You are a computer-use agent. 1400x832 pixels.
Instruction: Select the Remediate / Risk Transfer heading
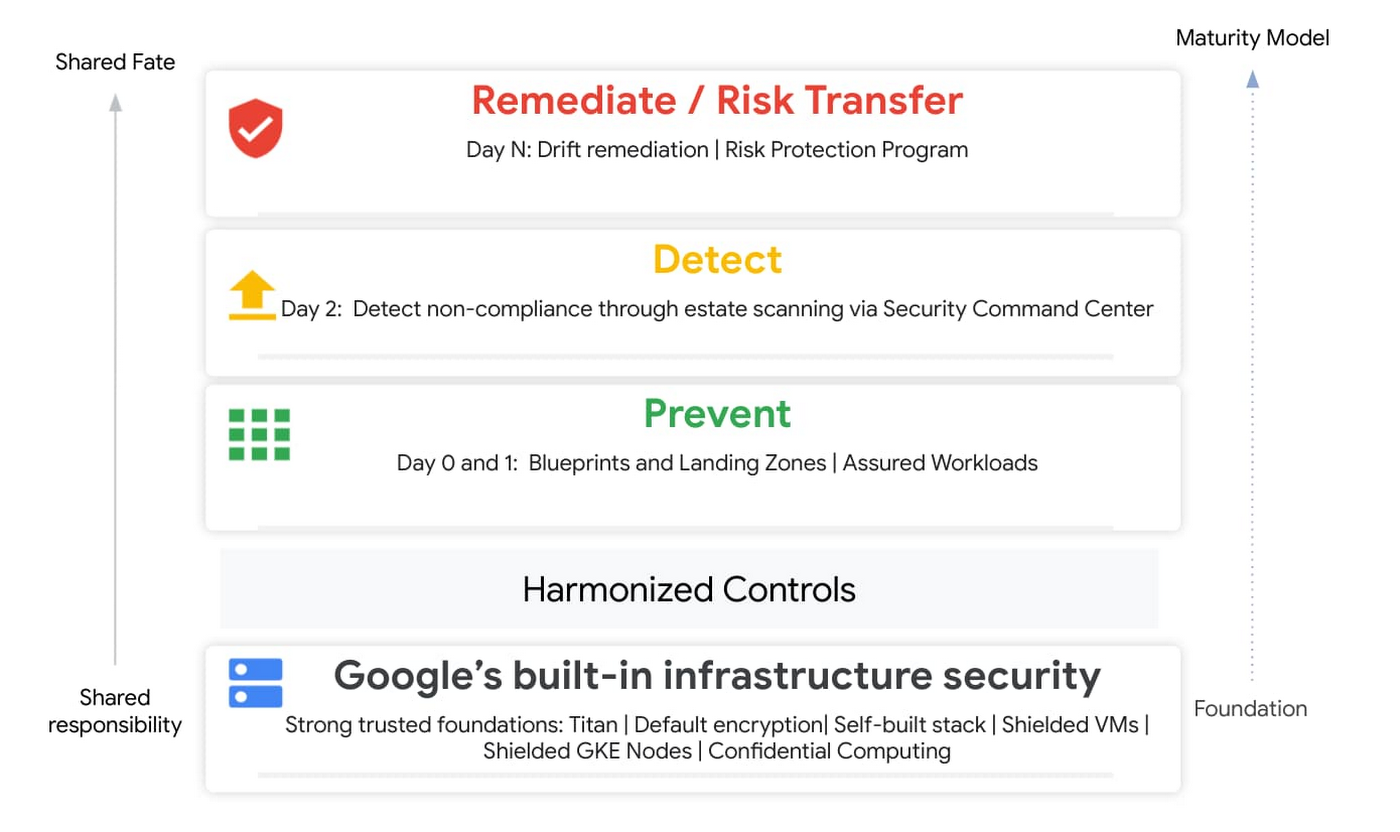coord(717,100)
